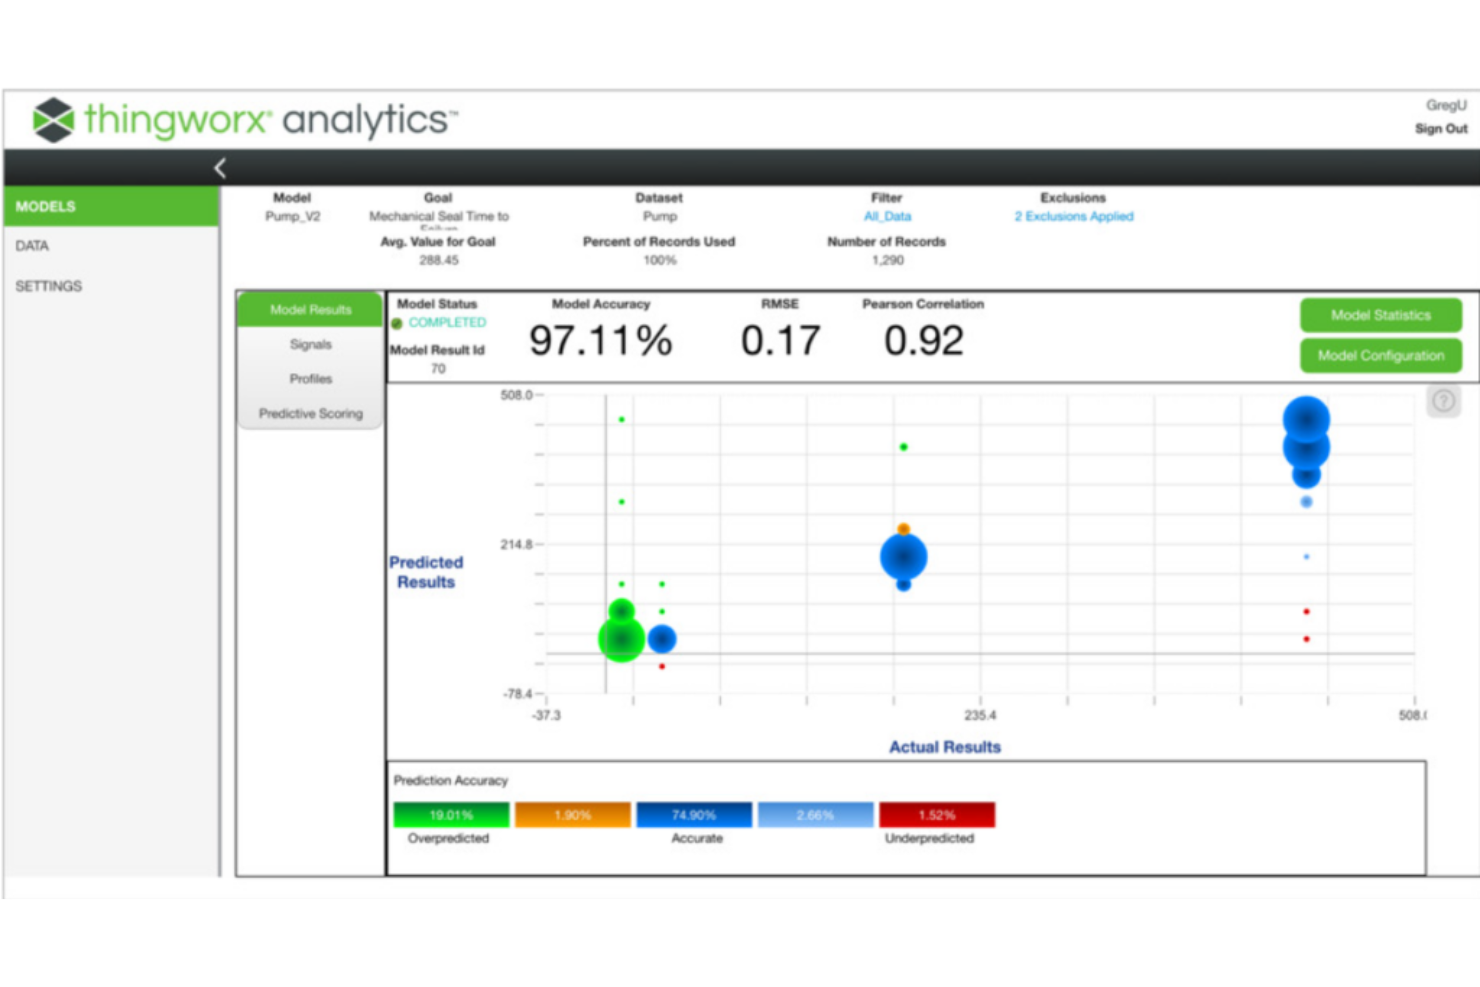Screen dimensions: 1480x987
Task: Click the ThingWorx Analytics logo
Action: pos(245,119)
